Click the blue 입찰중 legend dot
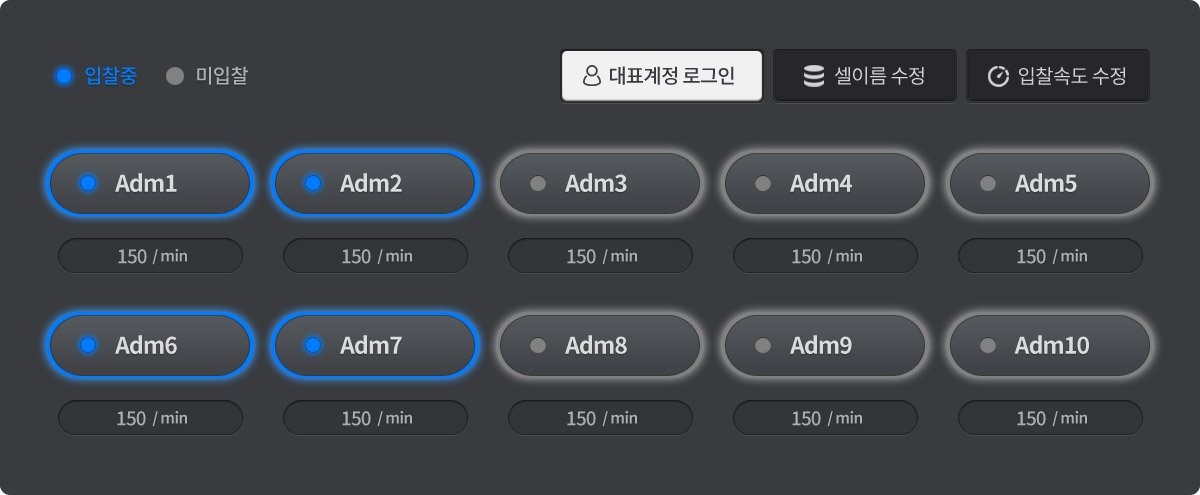This screenshot has height=495, width=1200. click(x=65, y=76)
